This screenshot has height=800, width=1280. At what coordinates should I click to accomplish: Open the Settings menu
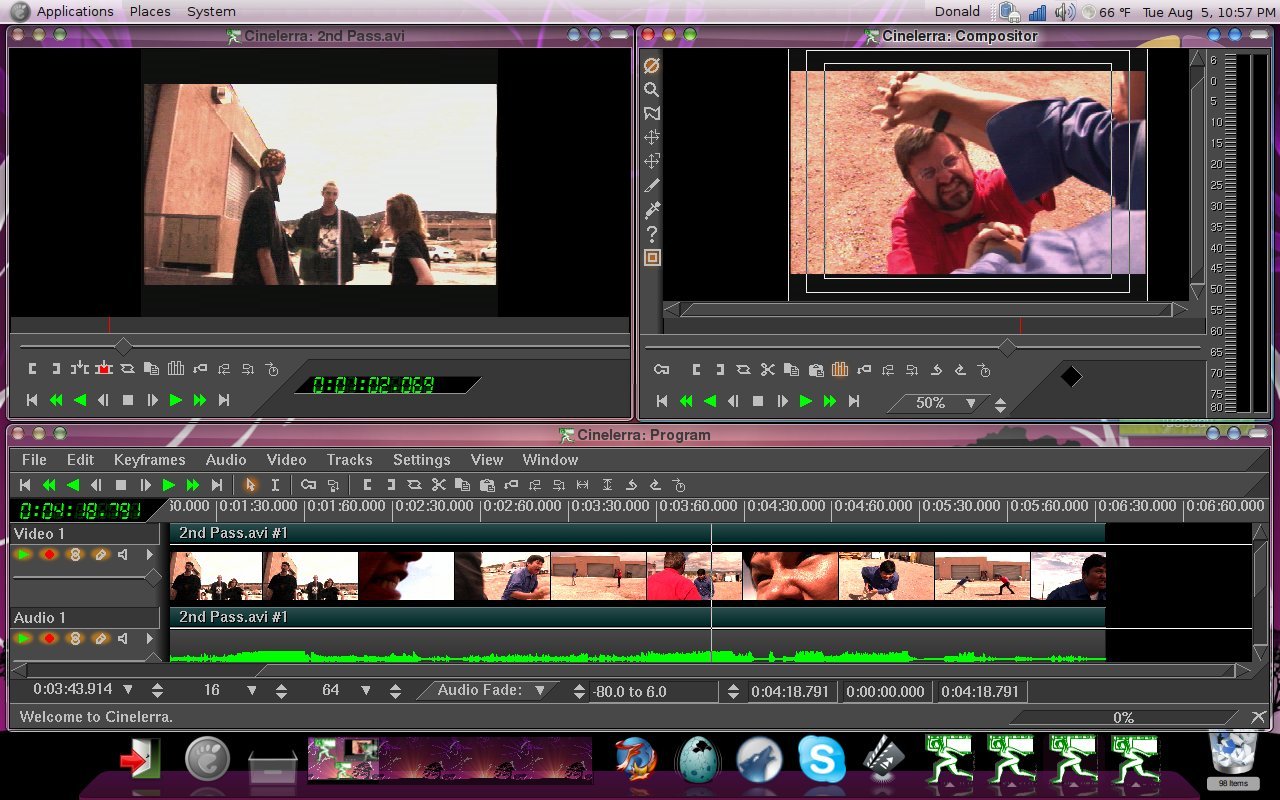coord(421,460)
